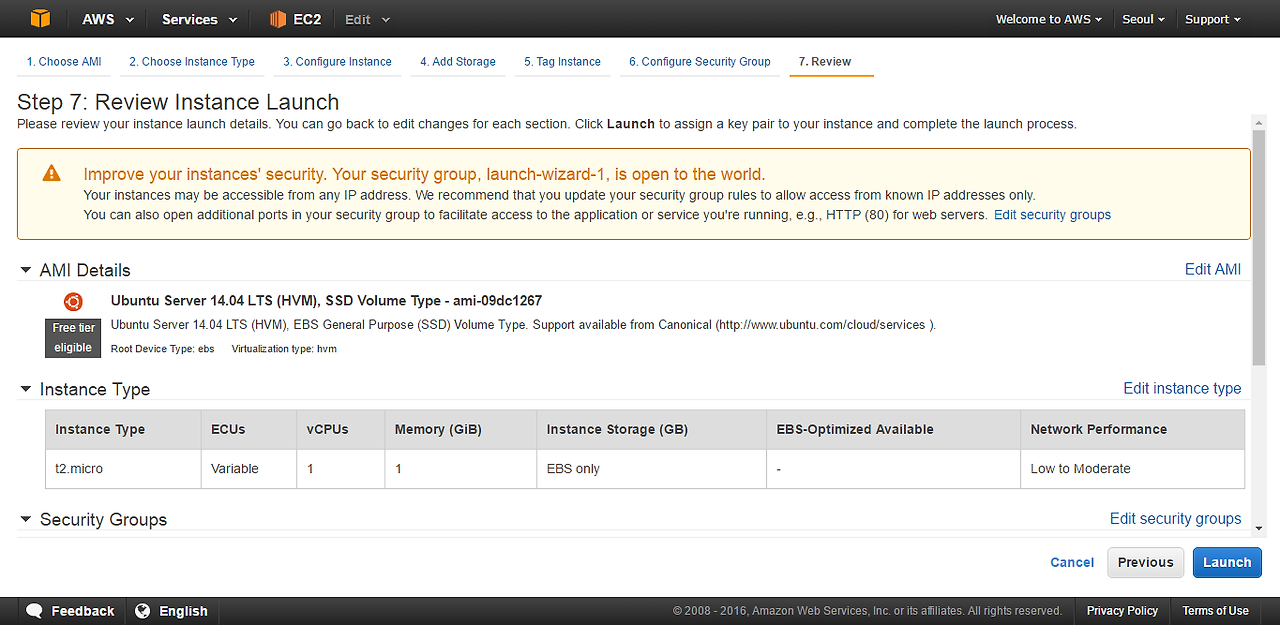The height and width of the screenshot is (625, 1280).
Task: Click the Feedback button label
Action: (83, 611)
